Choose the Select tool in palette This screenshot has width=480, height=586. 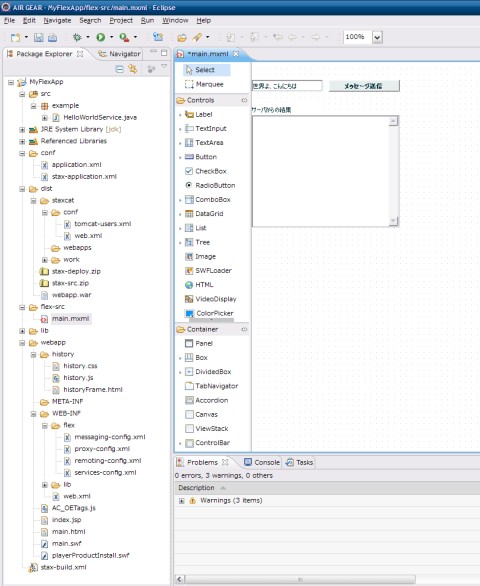pyautogui.click(x=206, y=70)
